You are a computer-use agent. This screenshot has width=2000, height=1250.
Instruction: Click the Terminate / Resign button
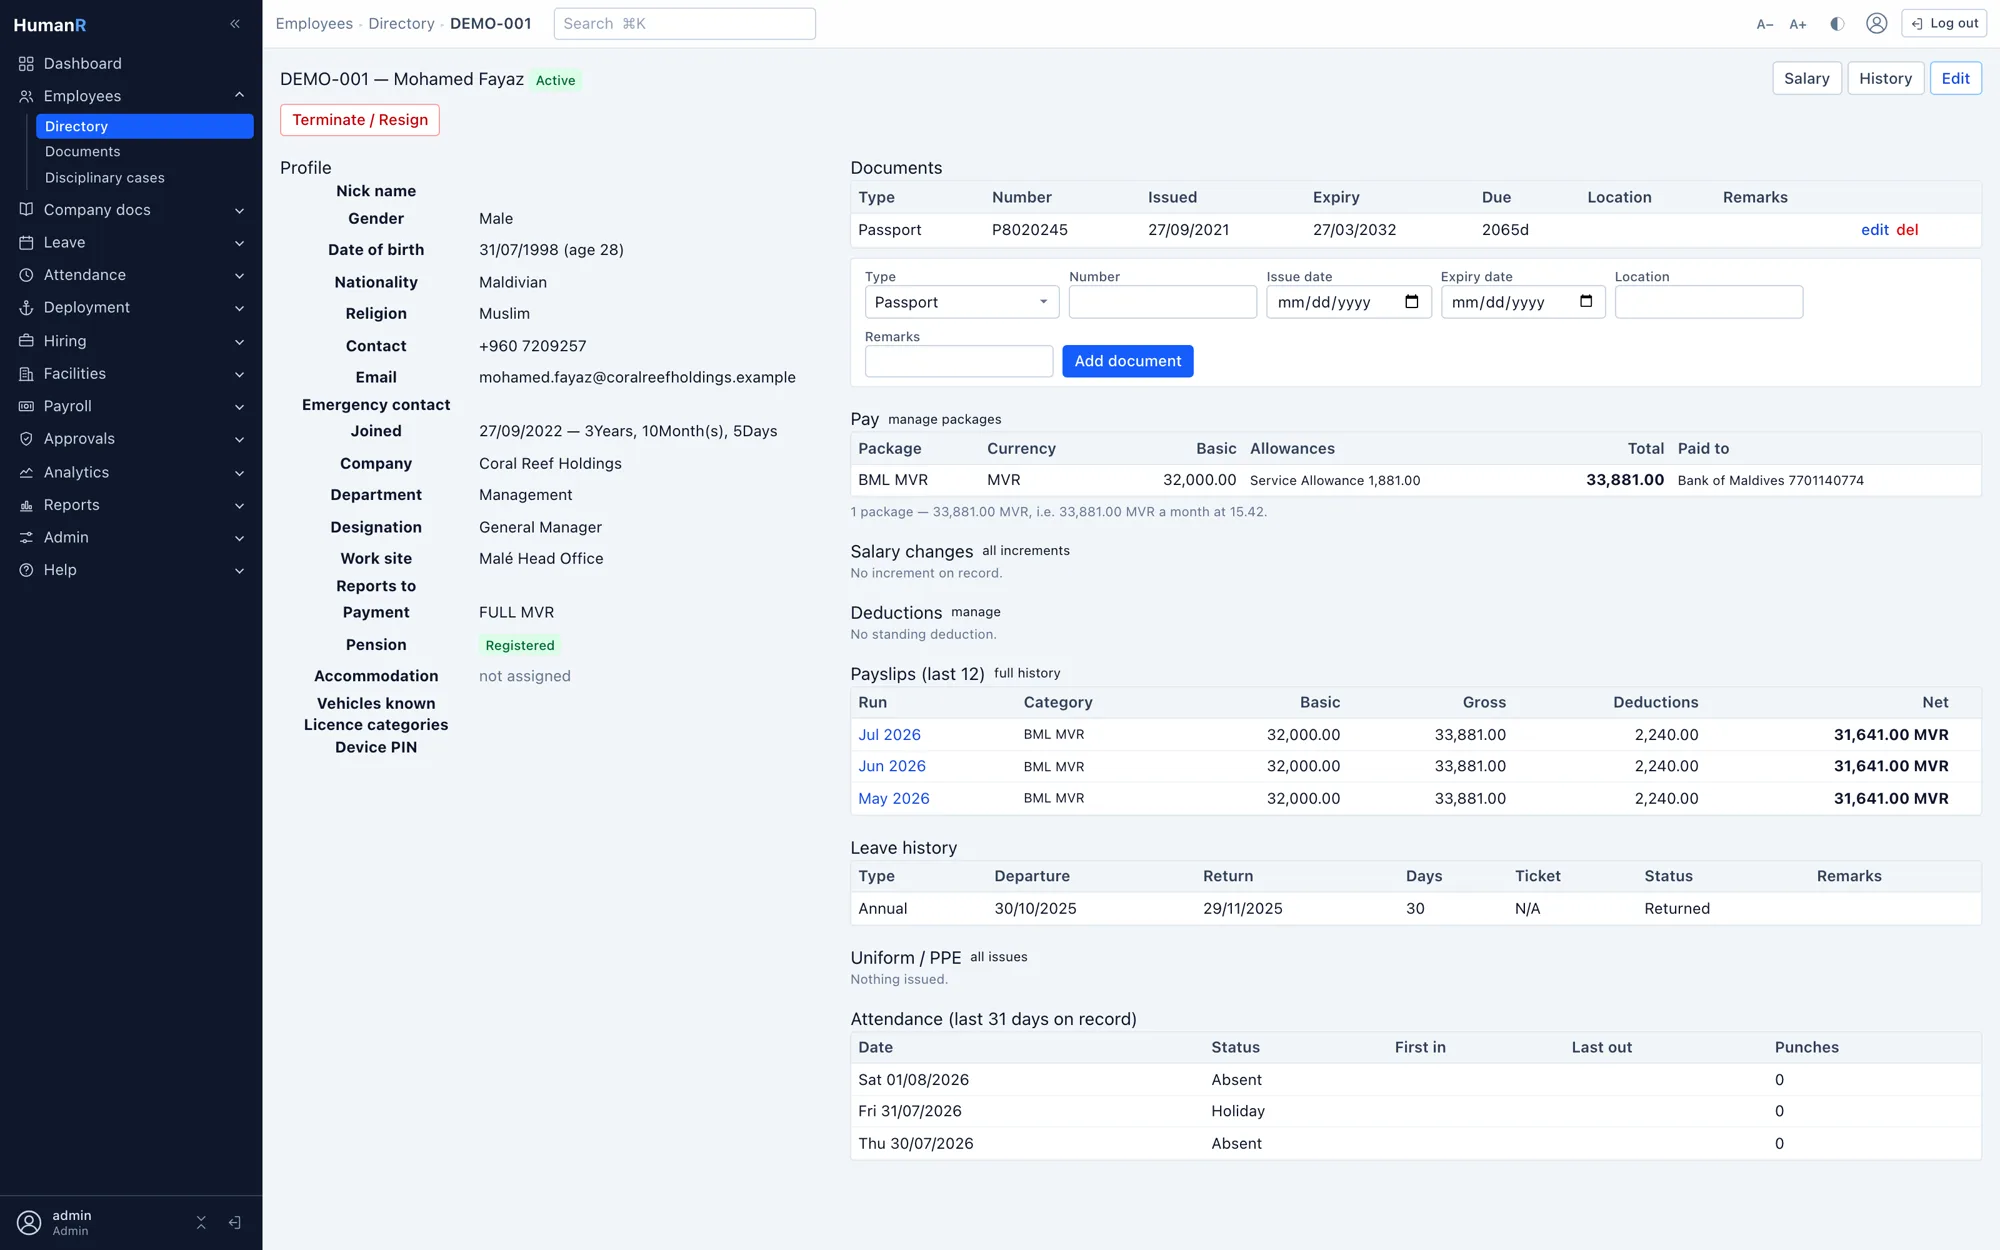click(x=359, y=120)
